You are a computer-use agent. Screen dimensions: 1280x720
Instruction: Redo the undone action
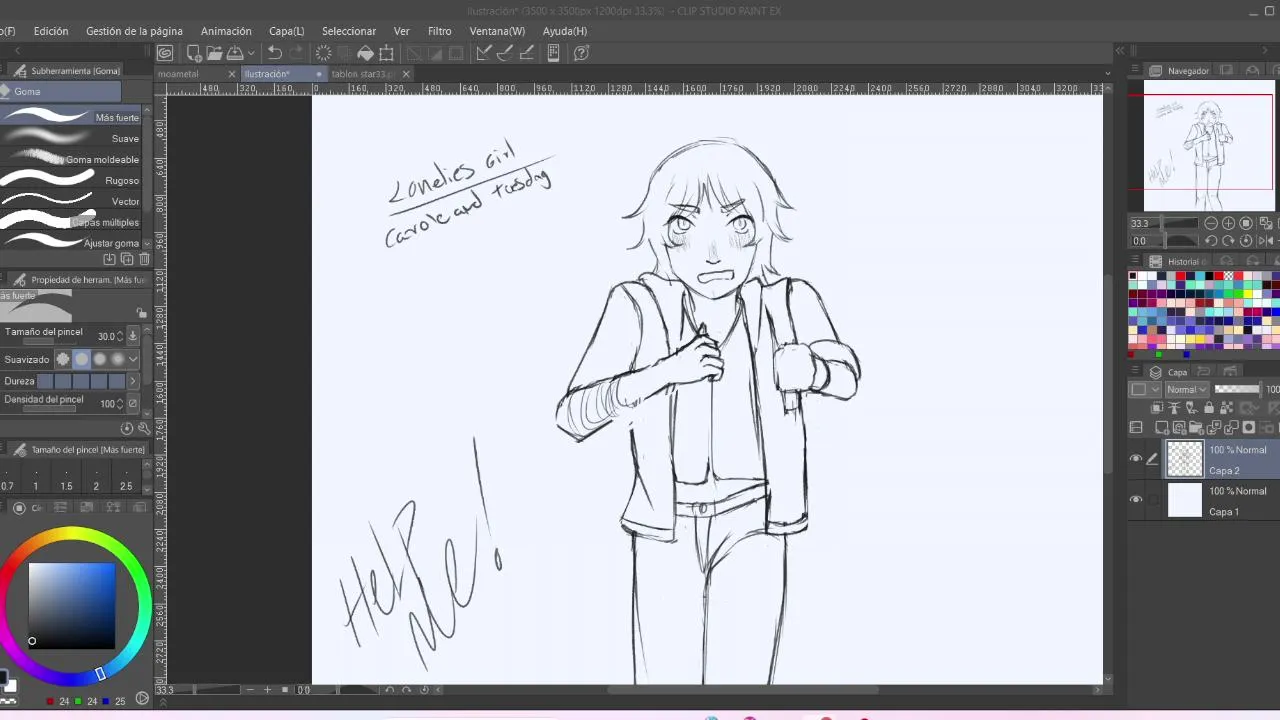tap(297, 53)
